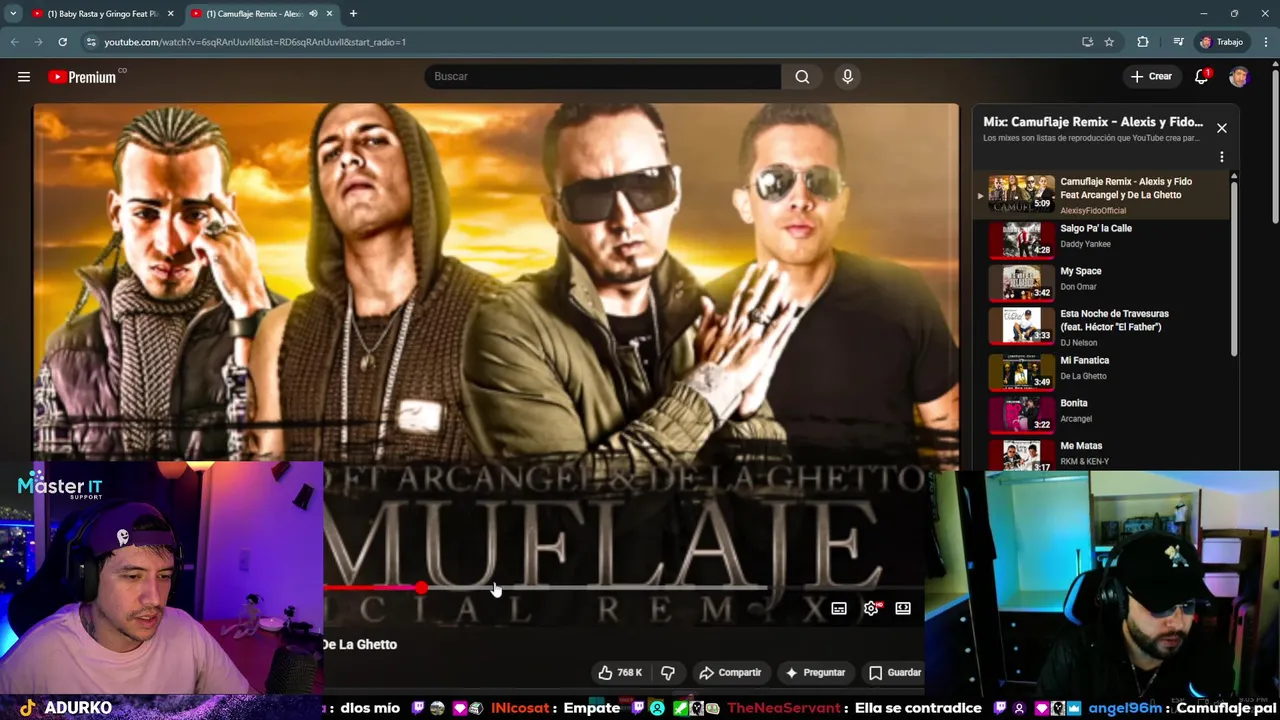
Task: Play Salgo Pa' la Calle by Daddy Yankee
Action: [x=1101, y=239]
